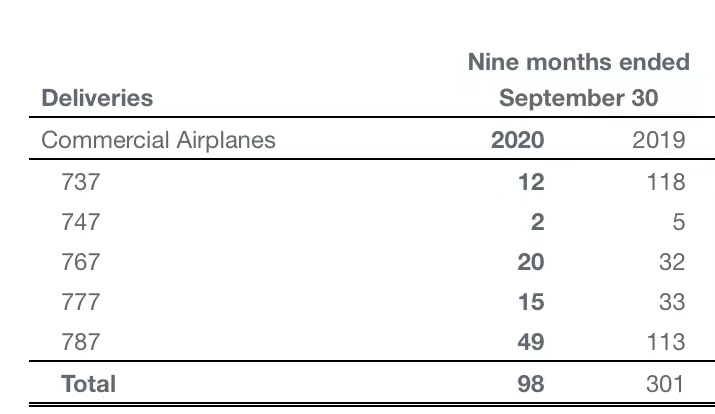Select the 737 row label
The image size is (715, 414).
tap(80, 182)
